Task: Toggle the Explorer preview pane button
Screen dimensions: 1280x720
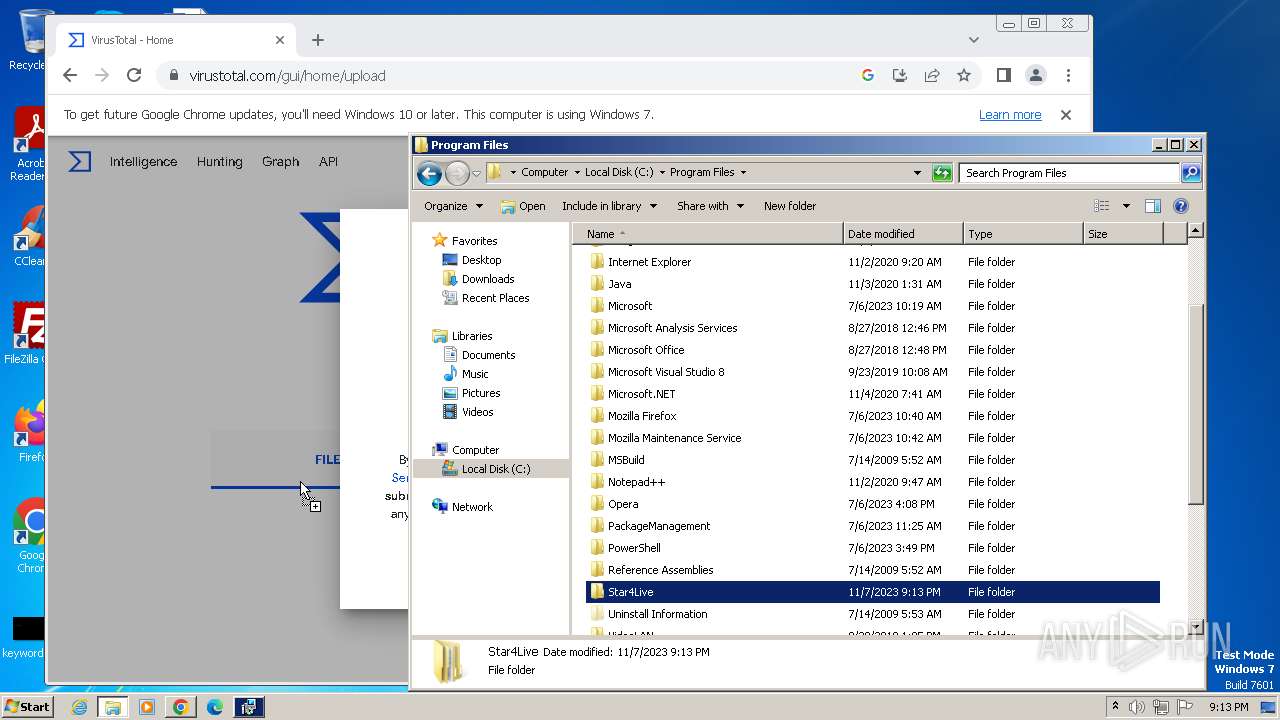Action: coord(1153,206)
